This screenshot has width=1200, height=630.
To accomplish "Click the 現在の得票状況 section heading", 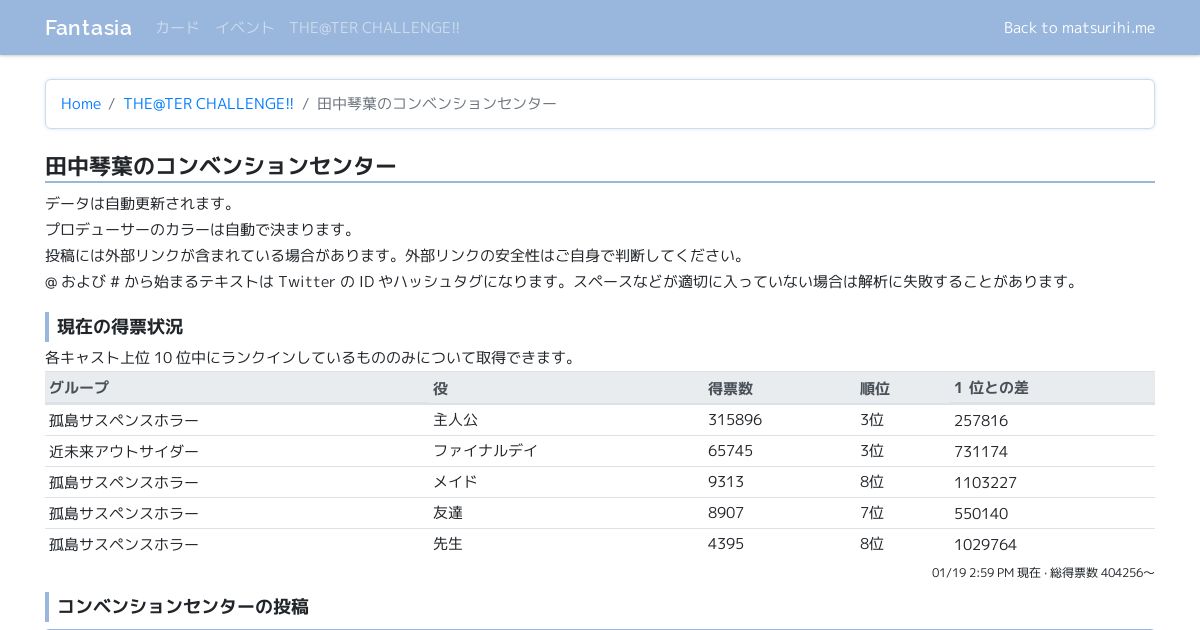I will [120, 327].
